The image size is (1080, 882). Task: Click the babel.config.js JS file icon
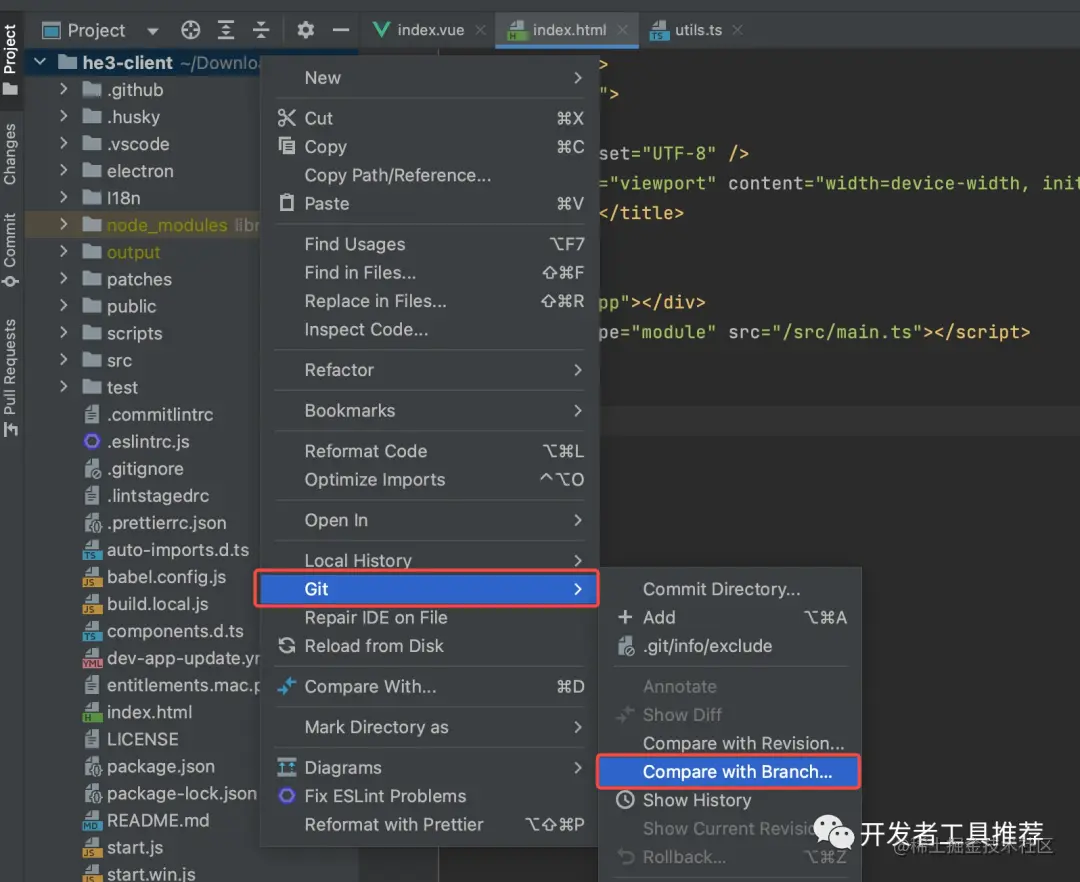point(92,577)
